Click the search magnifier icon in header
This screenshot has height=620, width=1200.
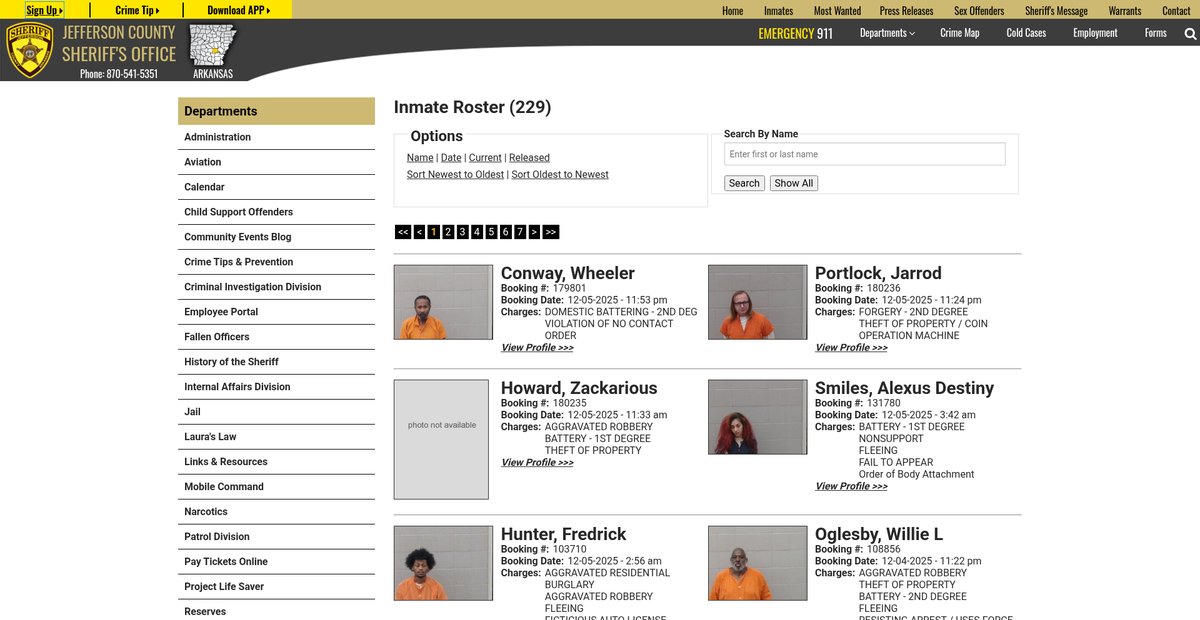coord(1190,34)
